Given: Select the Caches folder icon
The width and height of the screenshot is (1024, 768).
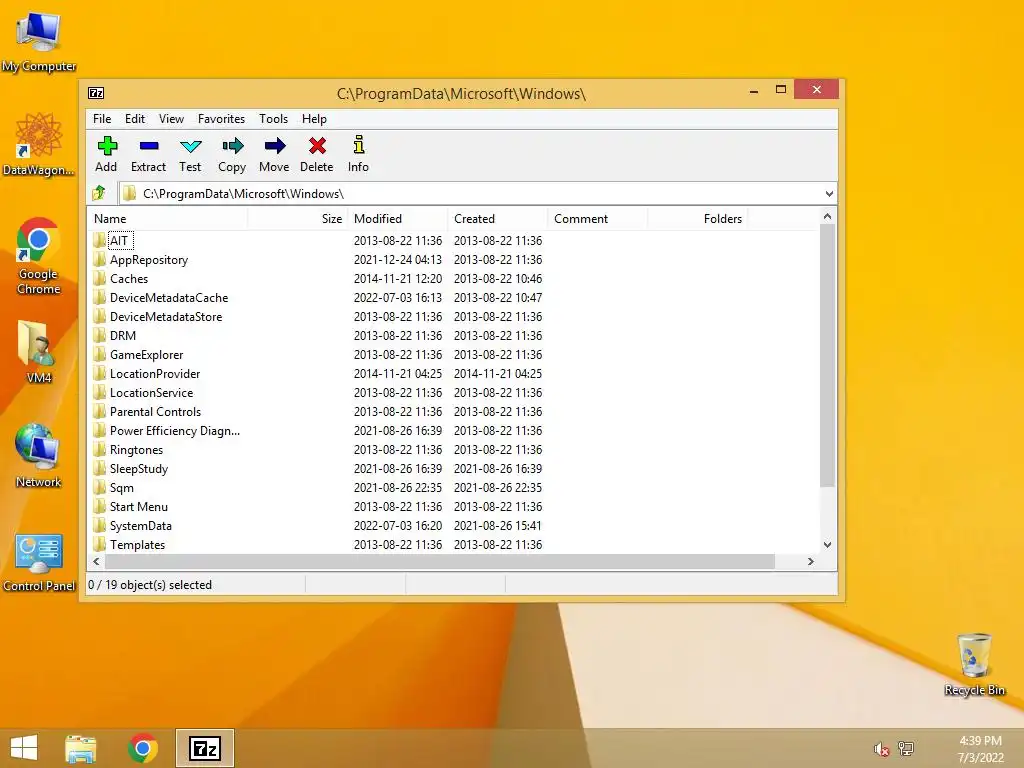Looking at the screenshot, I should click(99, 278).
